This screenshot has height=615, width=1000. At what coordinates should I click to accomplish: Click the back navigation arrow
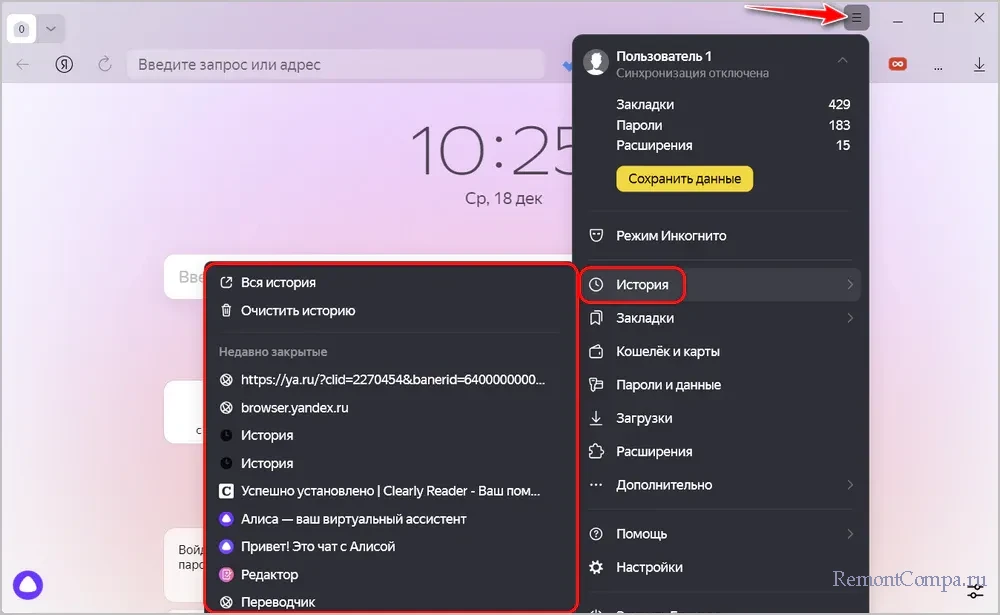pos(23,64)
